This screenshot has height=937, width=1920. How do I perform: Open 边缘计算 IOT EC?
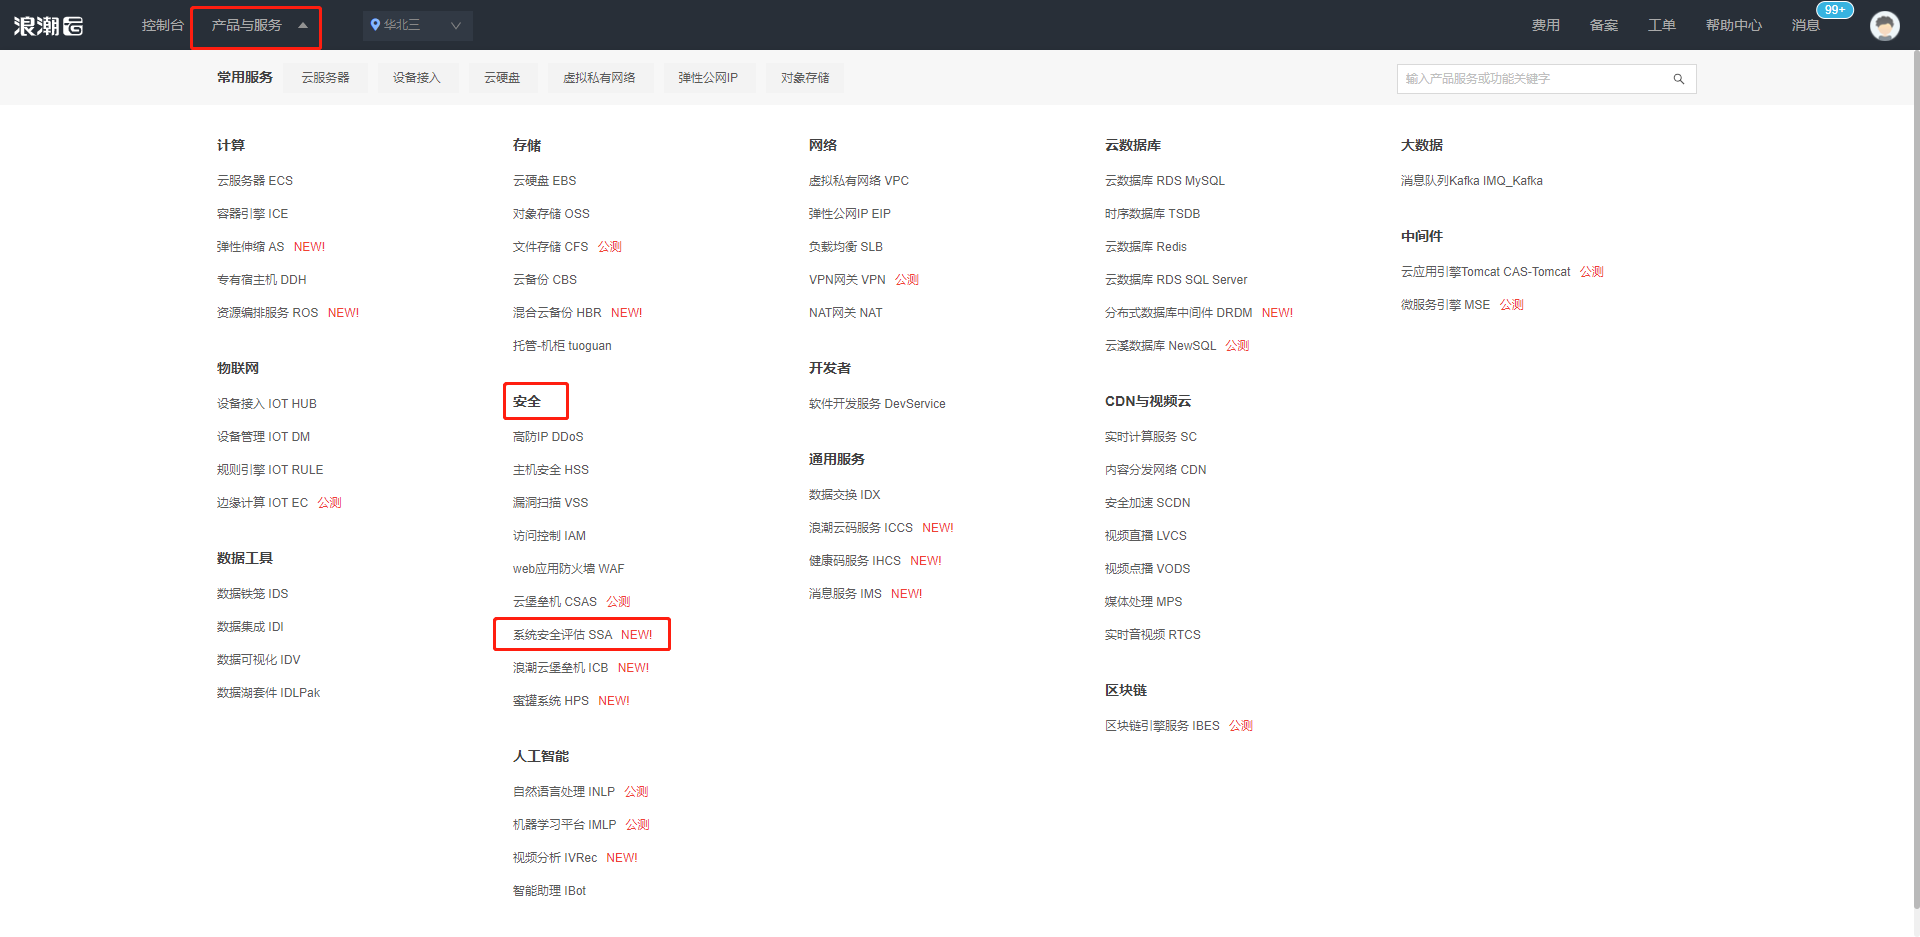pos(262,503)
